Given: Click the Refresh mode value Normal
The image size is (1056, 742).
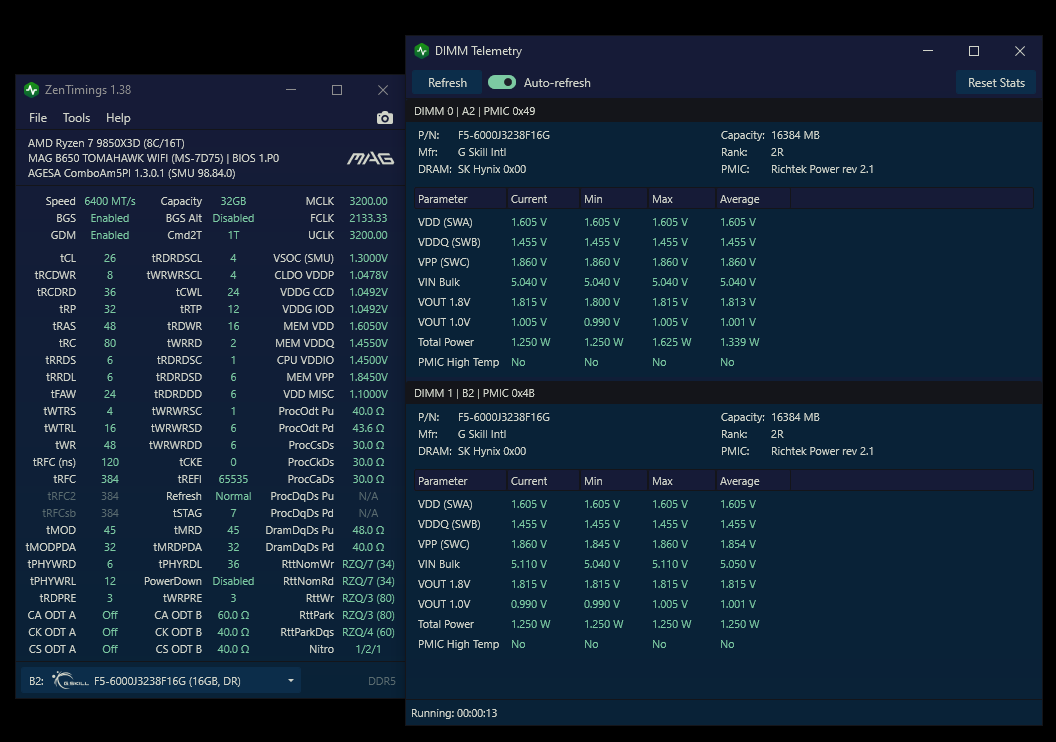Looking at the screenshot, I should click(x=233, y=496).
